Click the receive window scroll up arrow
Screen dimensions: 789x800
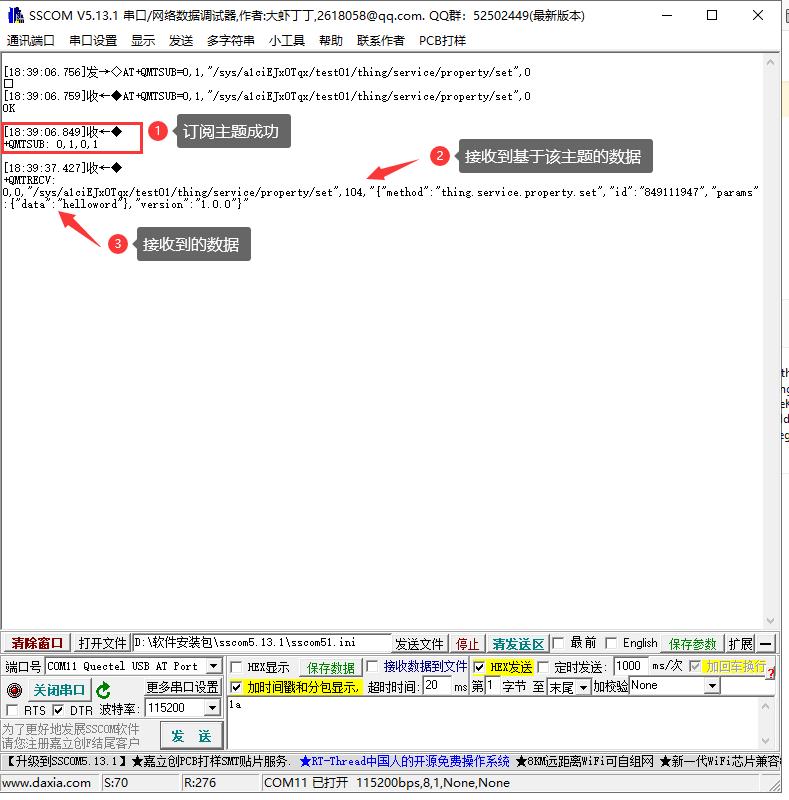click(770, 62)
